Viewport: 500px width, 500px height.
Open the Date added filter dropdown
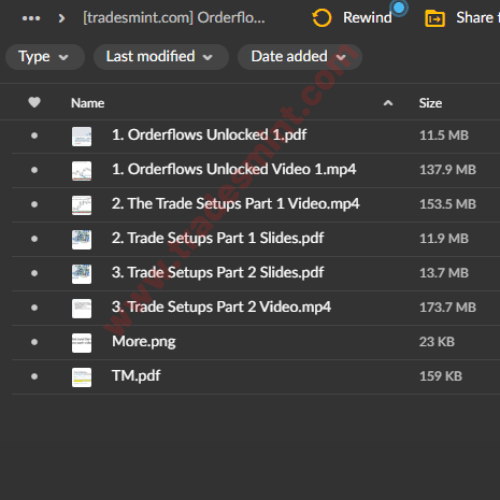point(299,57)
